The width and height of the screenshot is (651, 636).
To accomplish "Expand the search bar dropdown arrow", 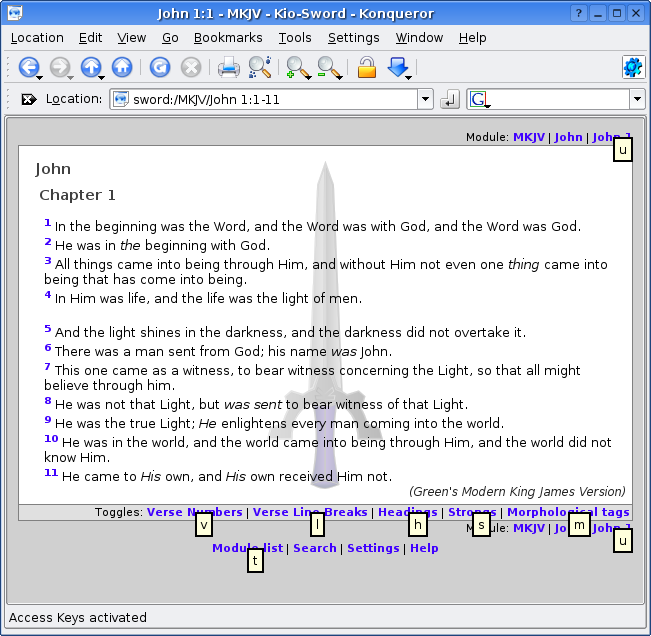I will pos(637,99).
